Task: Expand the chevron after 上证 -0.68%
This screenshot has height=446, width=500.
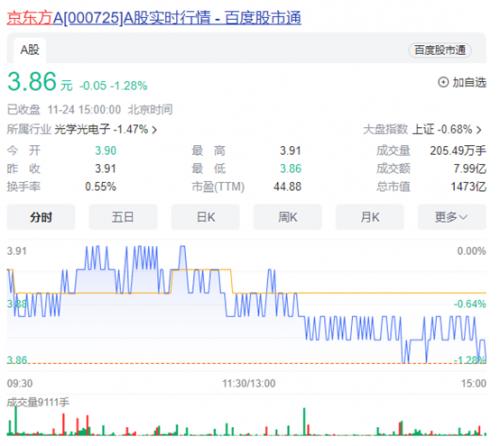Action: click(479, 130)
